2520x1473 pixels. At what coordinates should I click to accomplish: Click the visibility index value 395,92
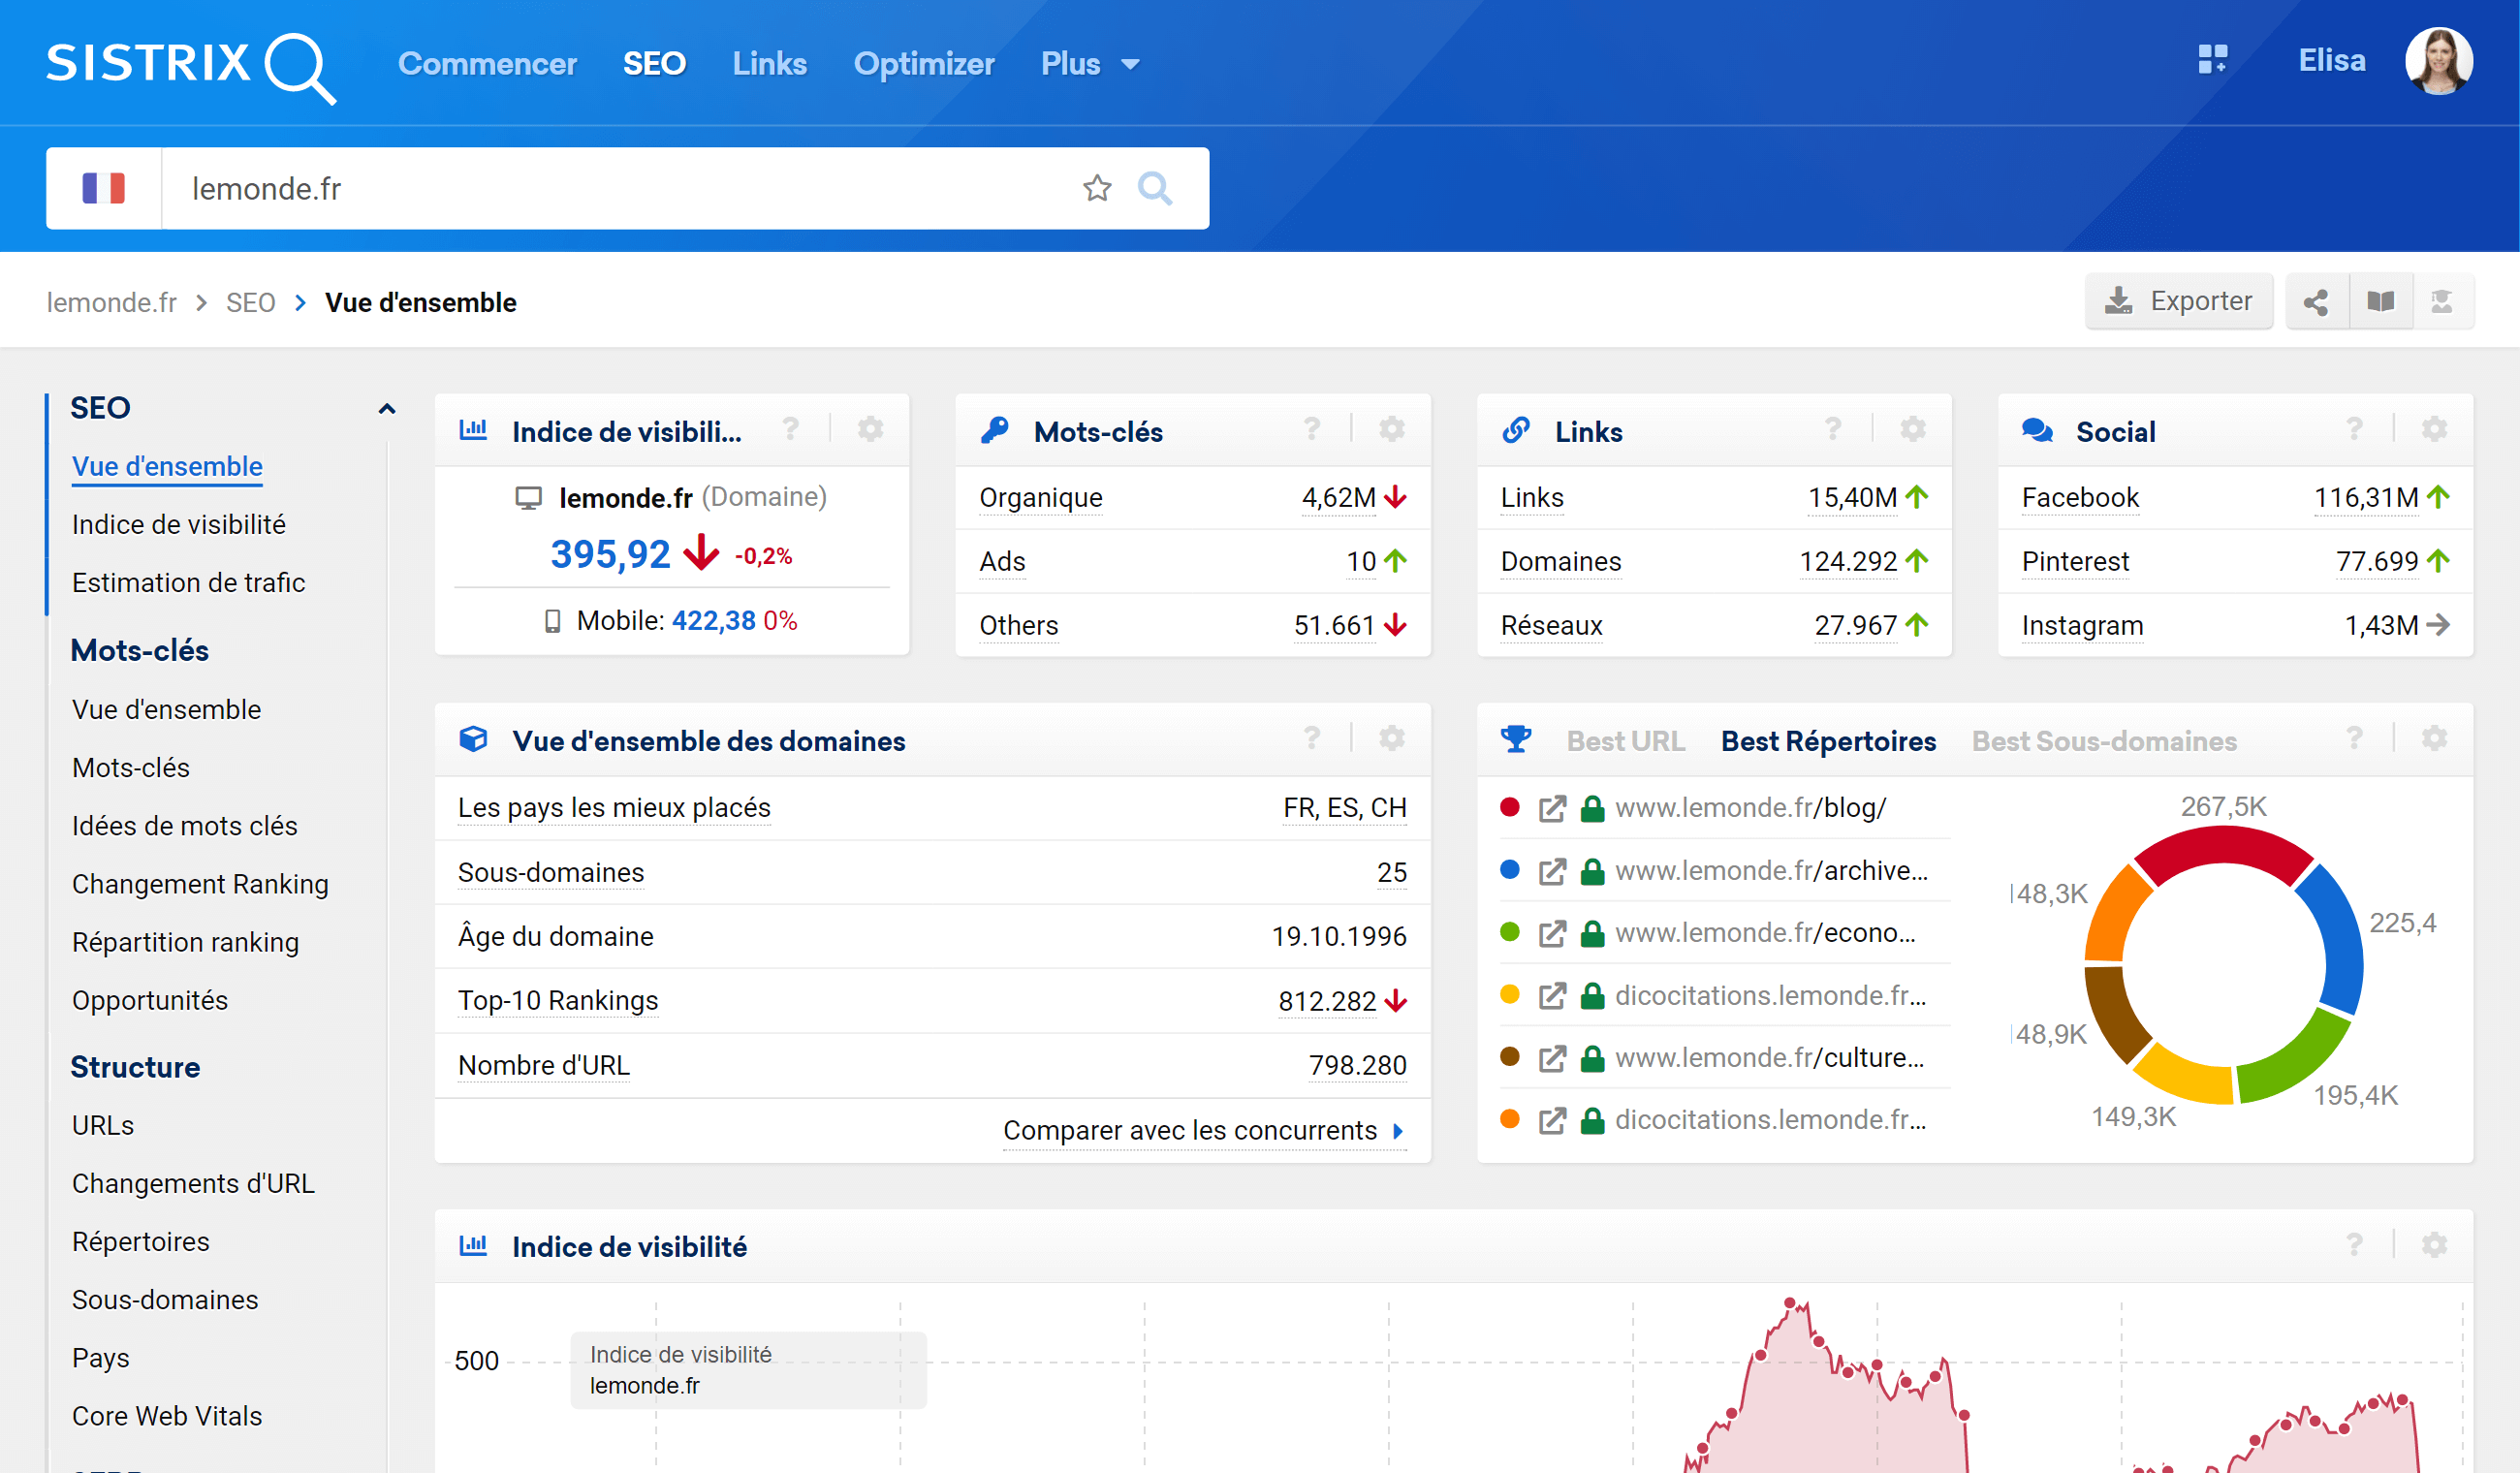coord(610,554)
